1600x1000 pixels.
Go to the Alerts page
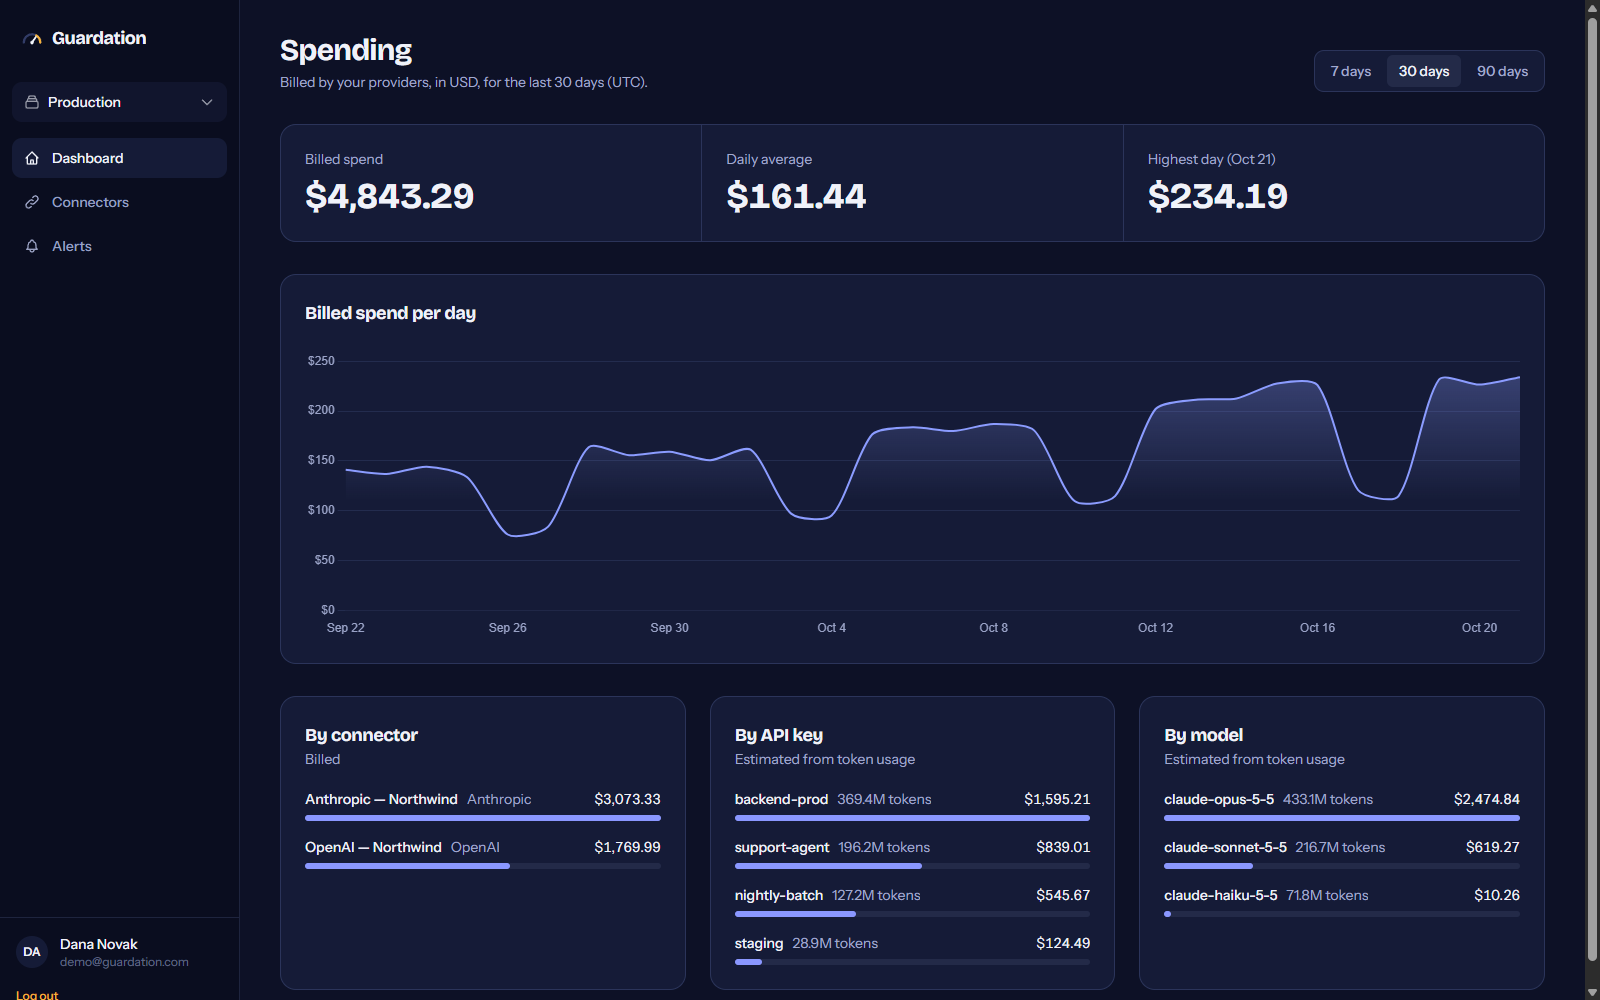[x=119, y=246]
